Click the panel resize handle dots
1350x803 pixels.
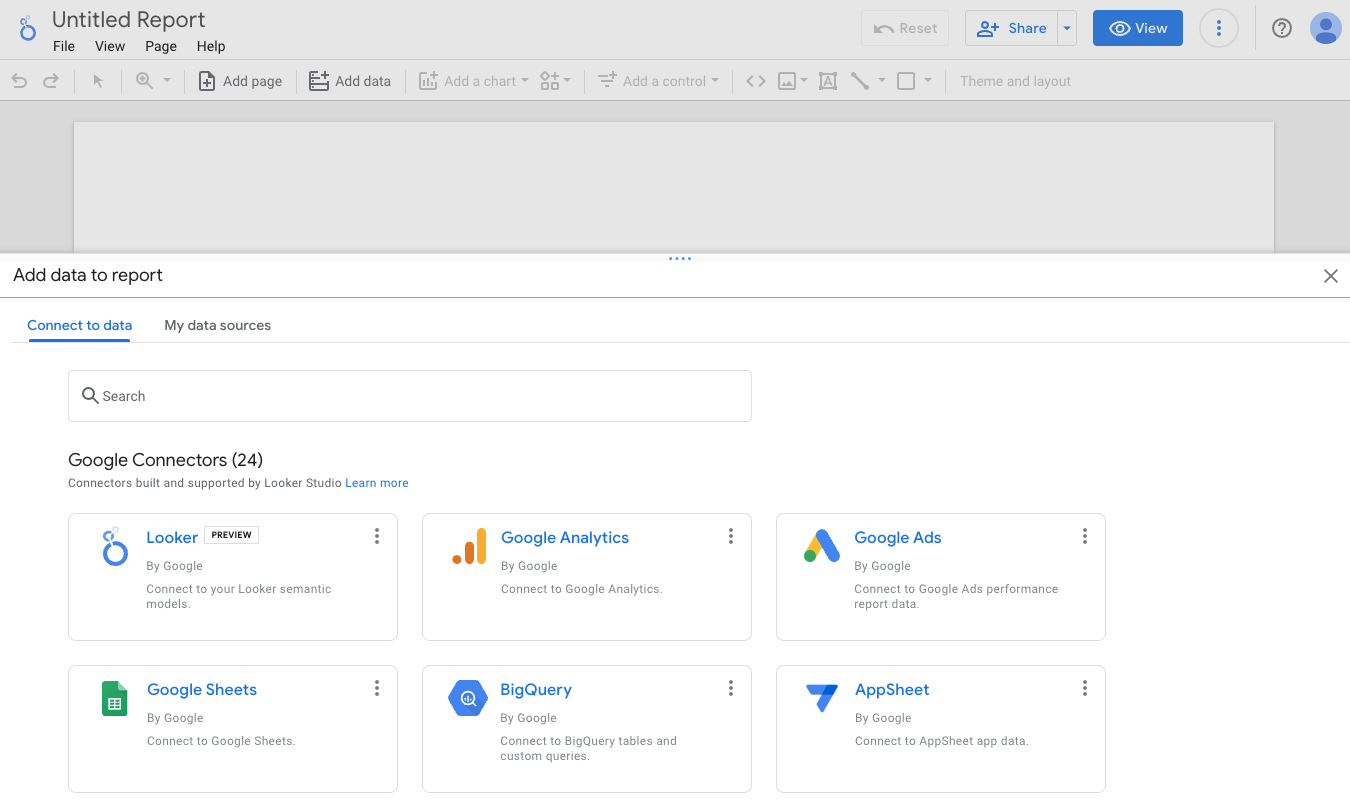pos(680,259)
